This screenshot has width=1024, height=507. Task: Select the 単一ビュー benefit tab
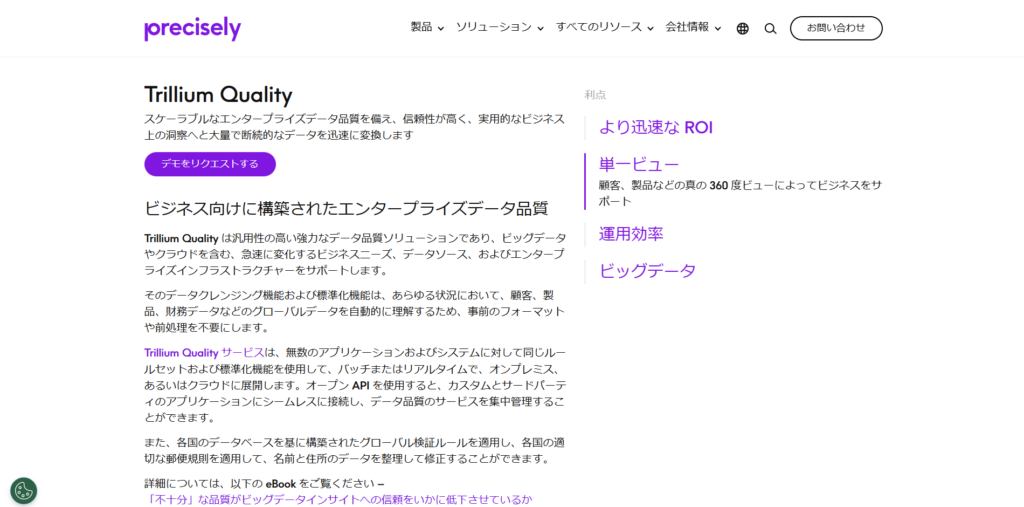tap(639, 165)
